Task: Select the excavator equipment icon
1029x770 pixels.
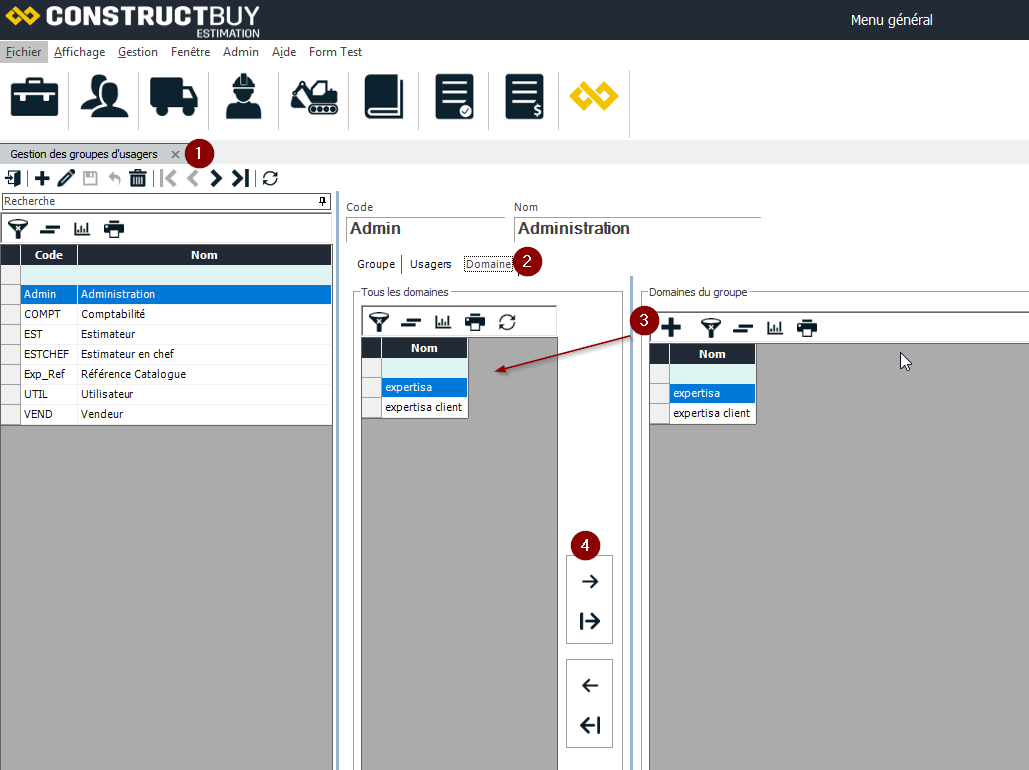Action: tap(314, 97)
